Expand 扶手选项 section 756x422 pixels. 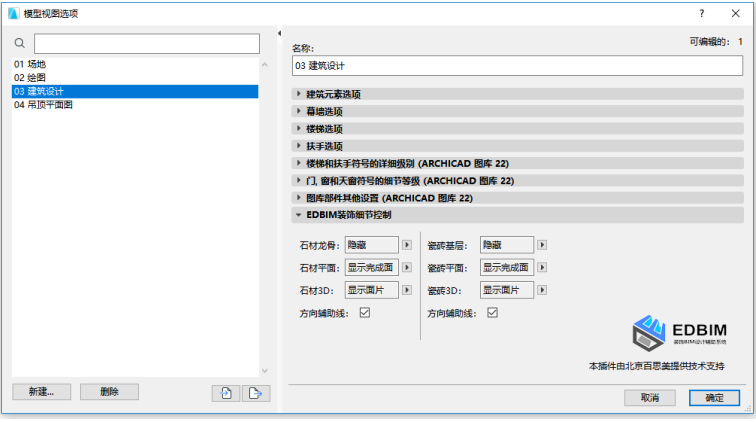[x=517, y=146]
